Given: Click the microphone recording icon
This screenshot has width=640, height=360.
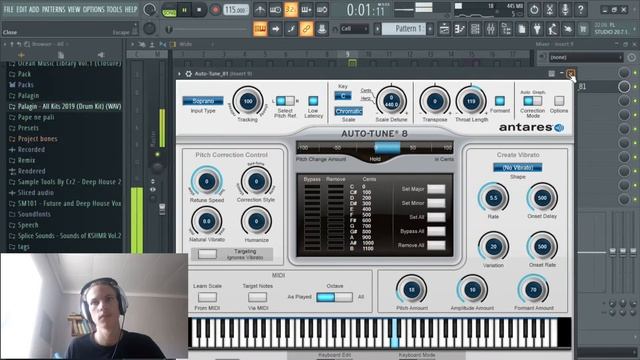Looking at the screenshot, I should [565, 10].
